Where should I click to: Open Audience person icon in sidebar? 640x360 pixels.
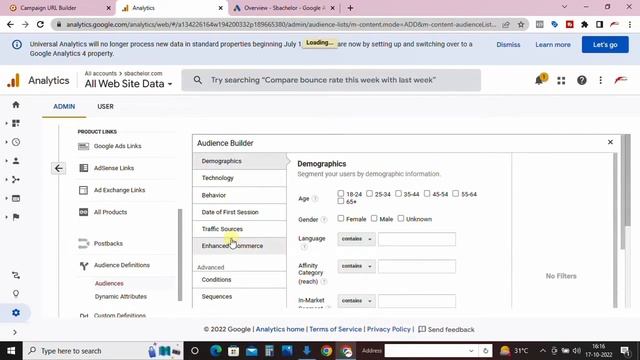16,161
